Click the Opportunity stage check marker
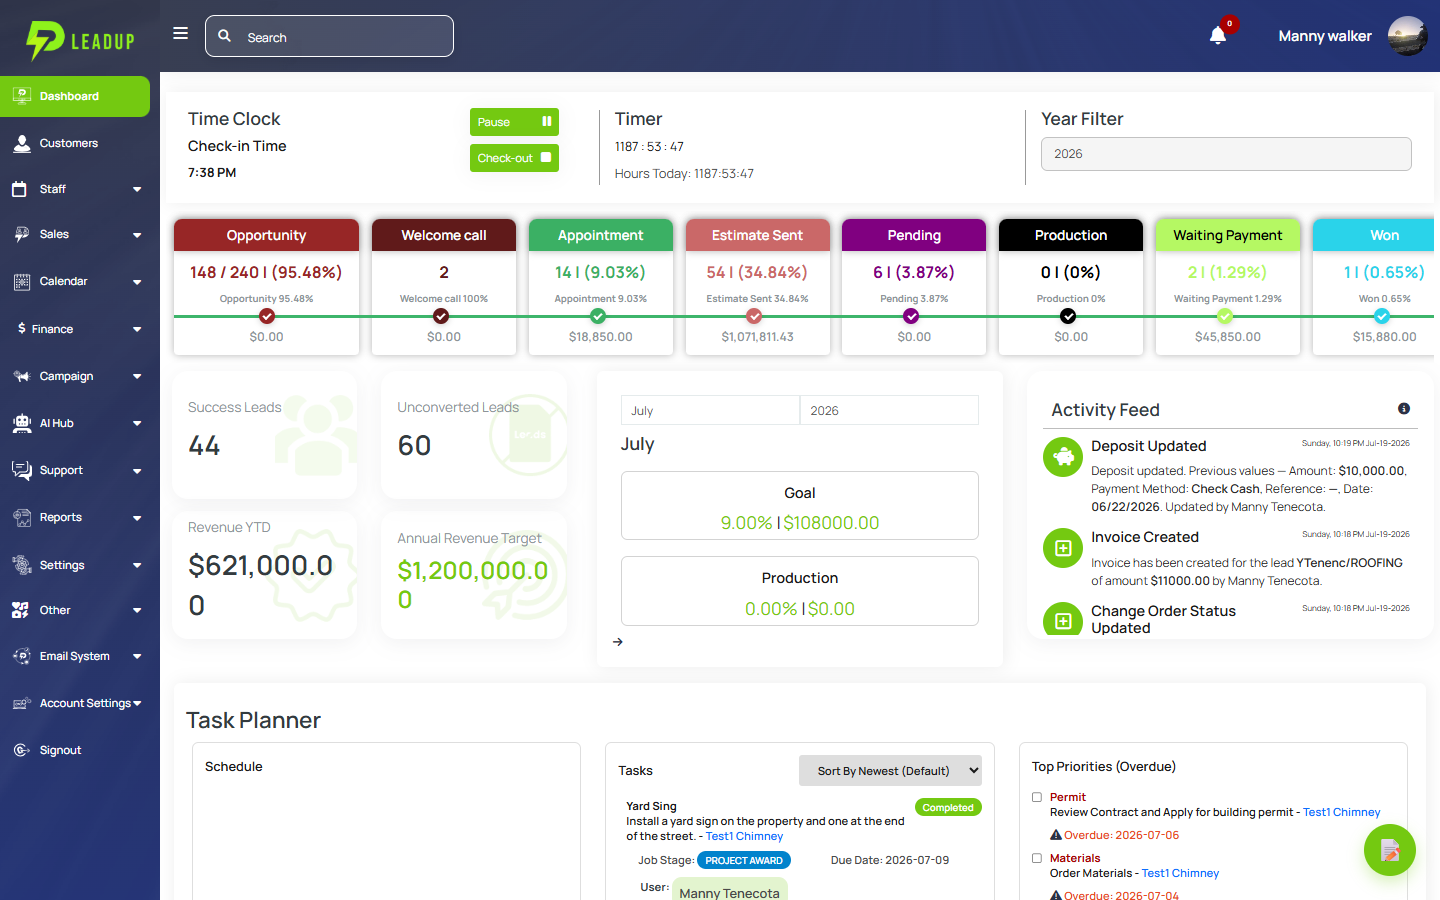The width and height of the screenshot is (1440, 900). 266,316
